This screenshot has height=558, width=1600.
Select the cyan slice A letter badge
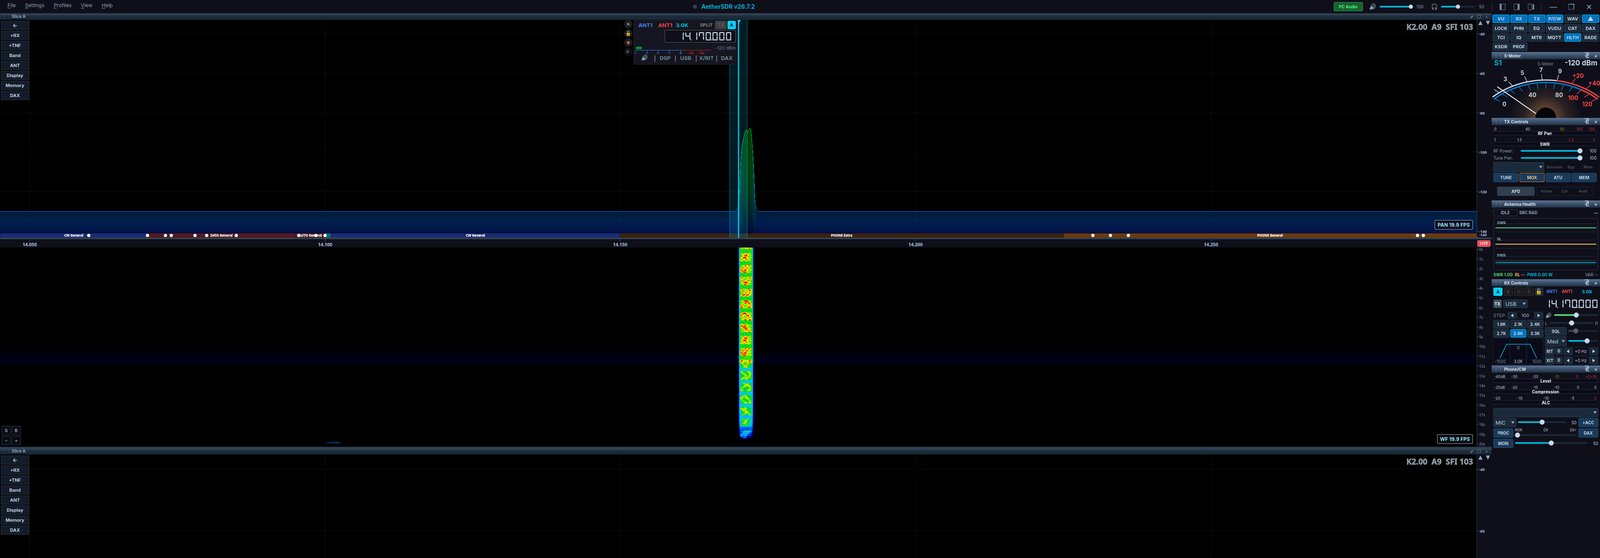pyautogui.click(x=731, y=25)
